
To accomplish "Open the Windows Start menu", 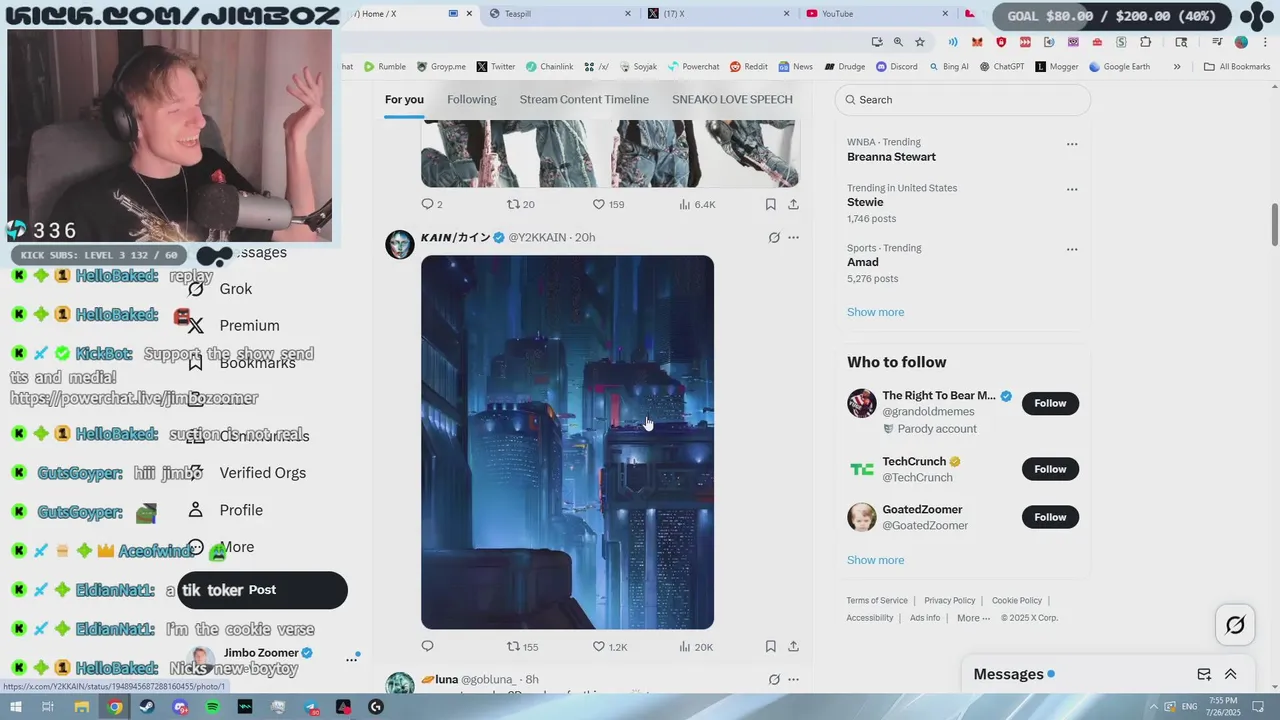I will pos(15,707).
